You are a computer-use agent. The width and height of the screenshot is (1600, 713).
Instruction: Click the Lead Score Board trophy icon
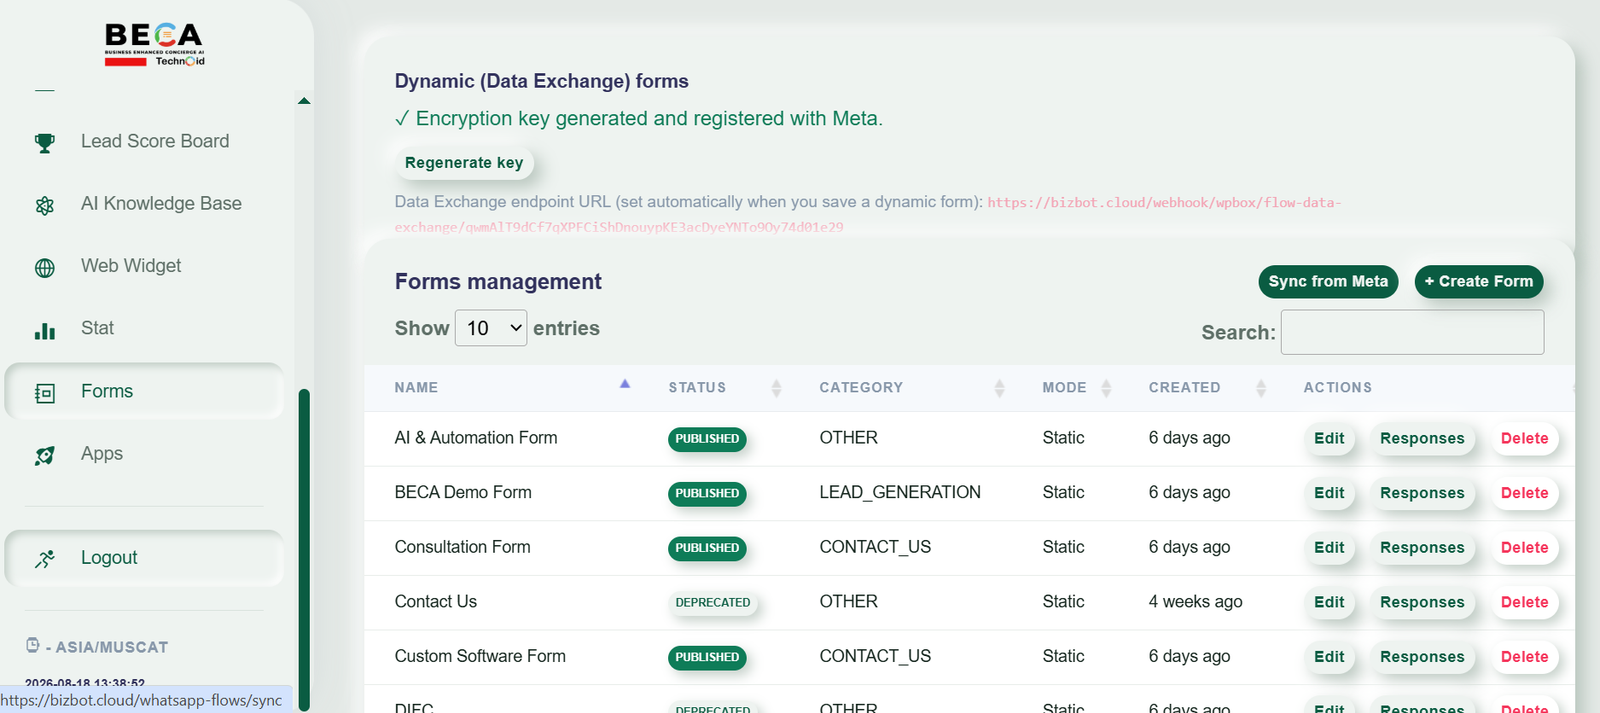coord(45,143)
